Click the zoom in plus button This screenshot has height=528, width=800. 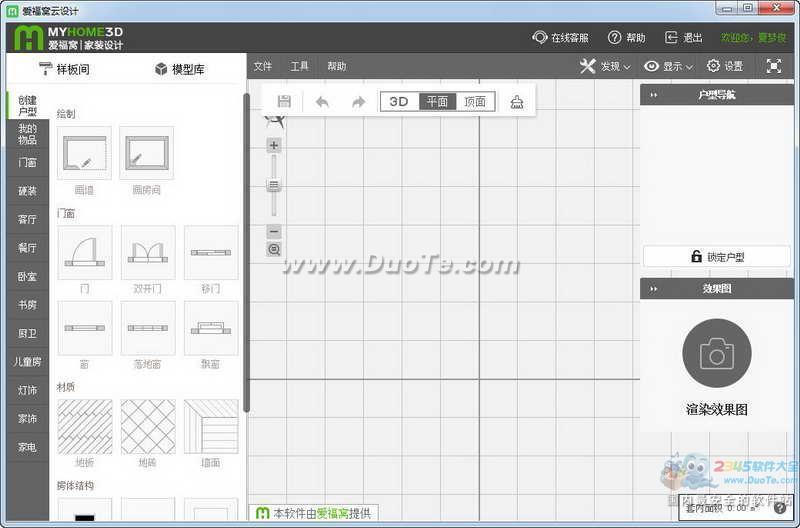coord(274,145)
